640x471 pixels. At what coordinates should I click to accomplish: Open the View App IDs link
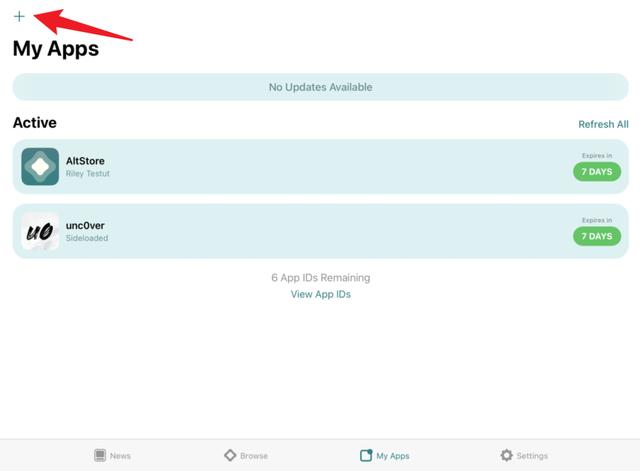(321, 294)
